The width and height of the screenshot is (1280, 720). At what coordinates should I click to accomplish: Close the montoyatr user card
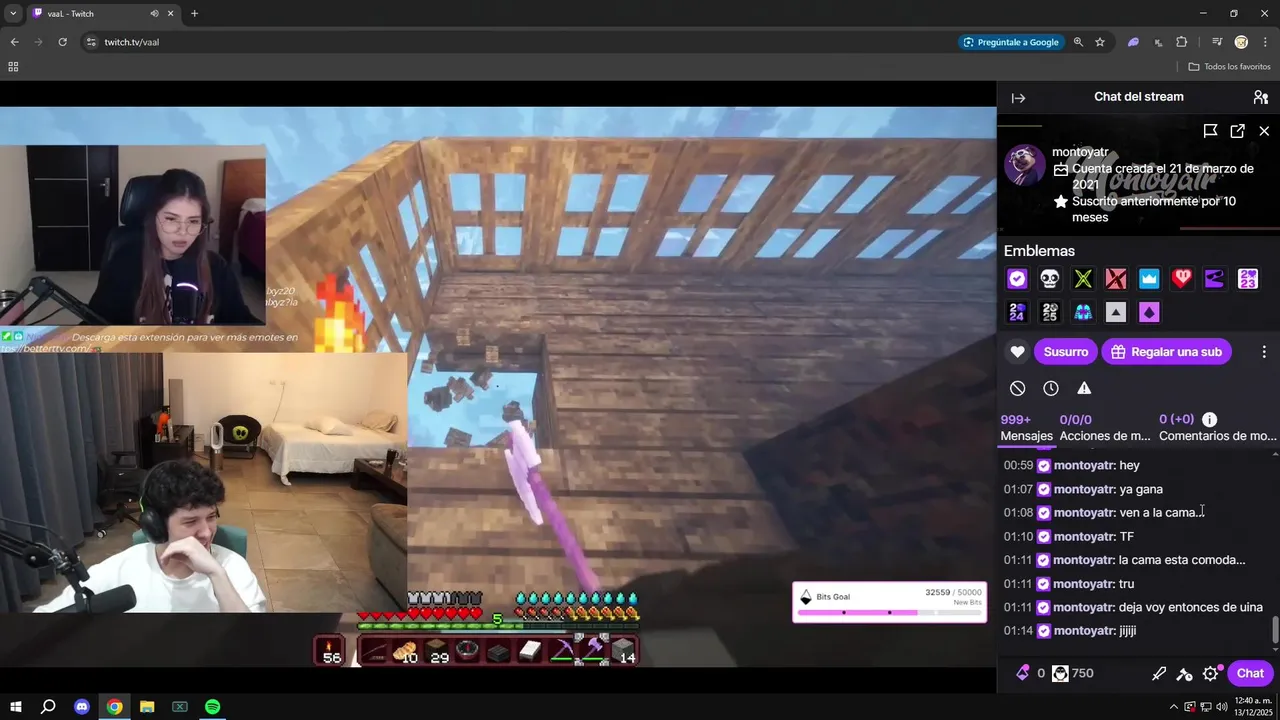tap(1264, 131)
